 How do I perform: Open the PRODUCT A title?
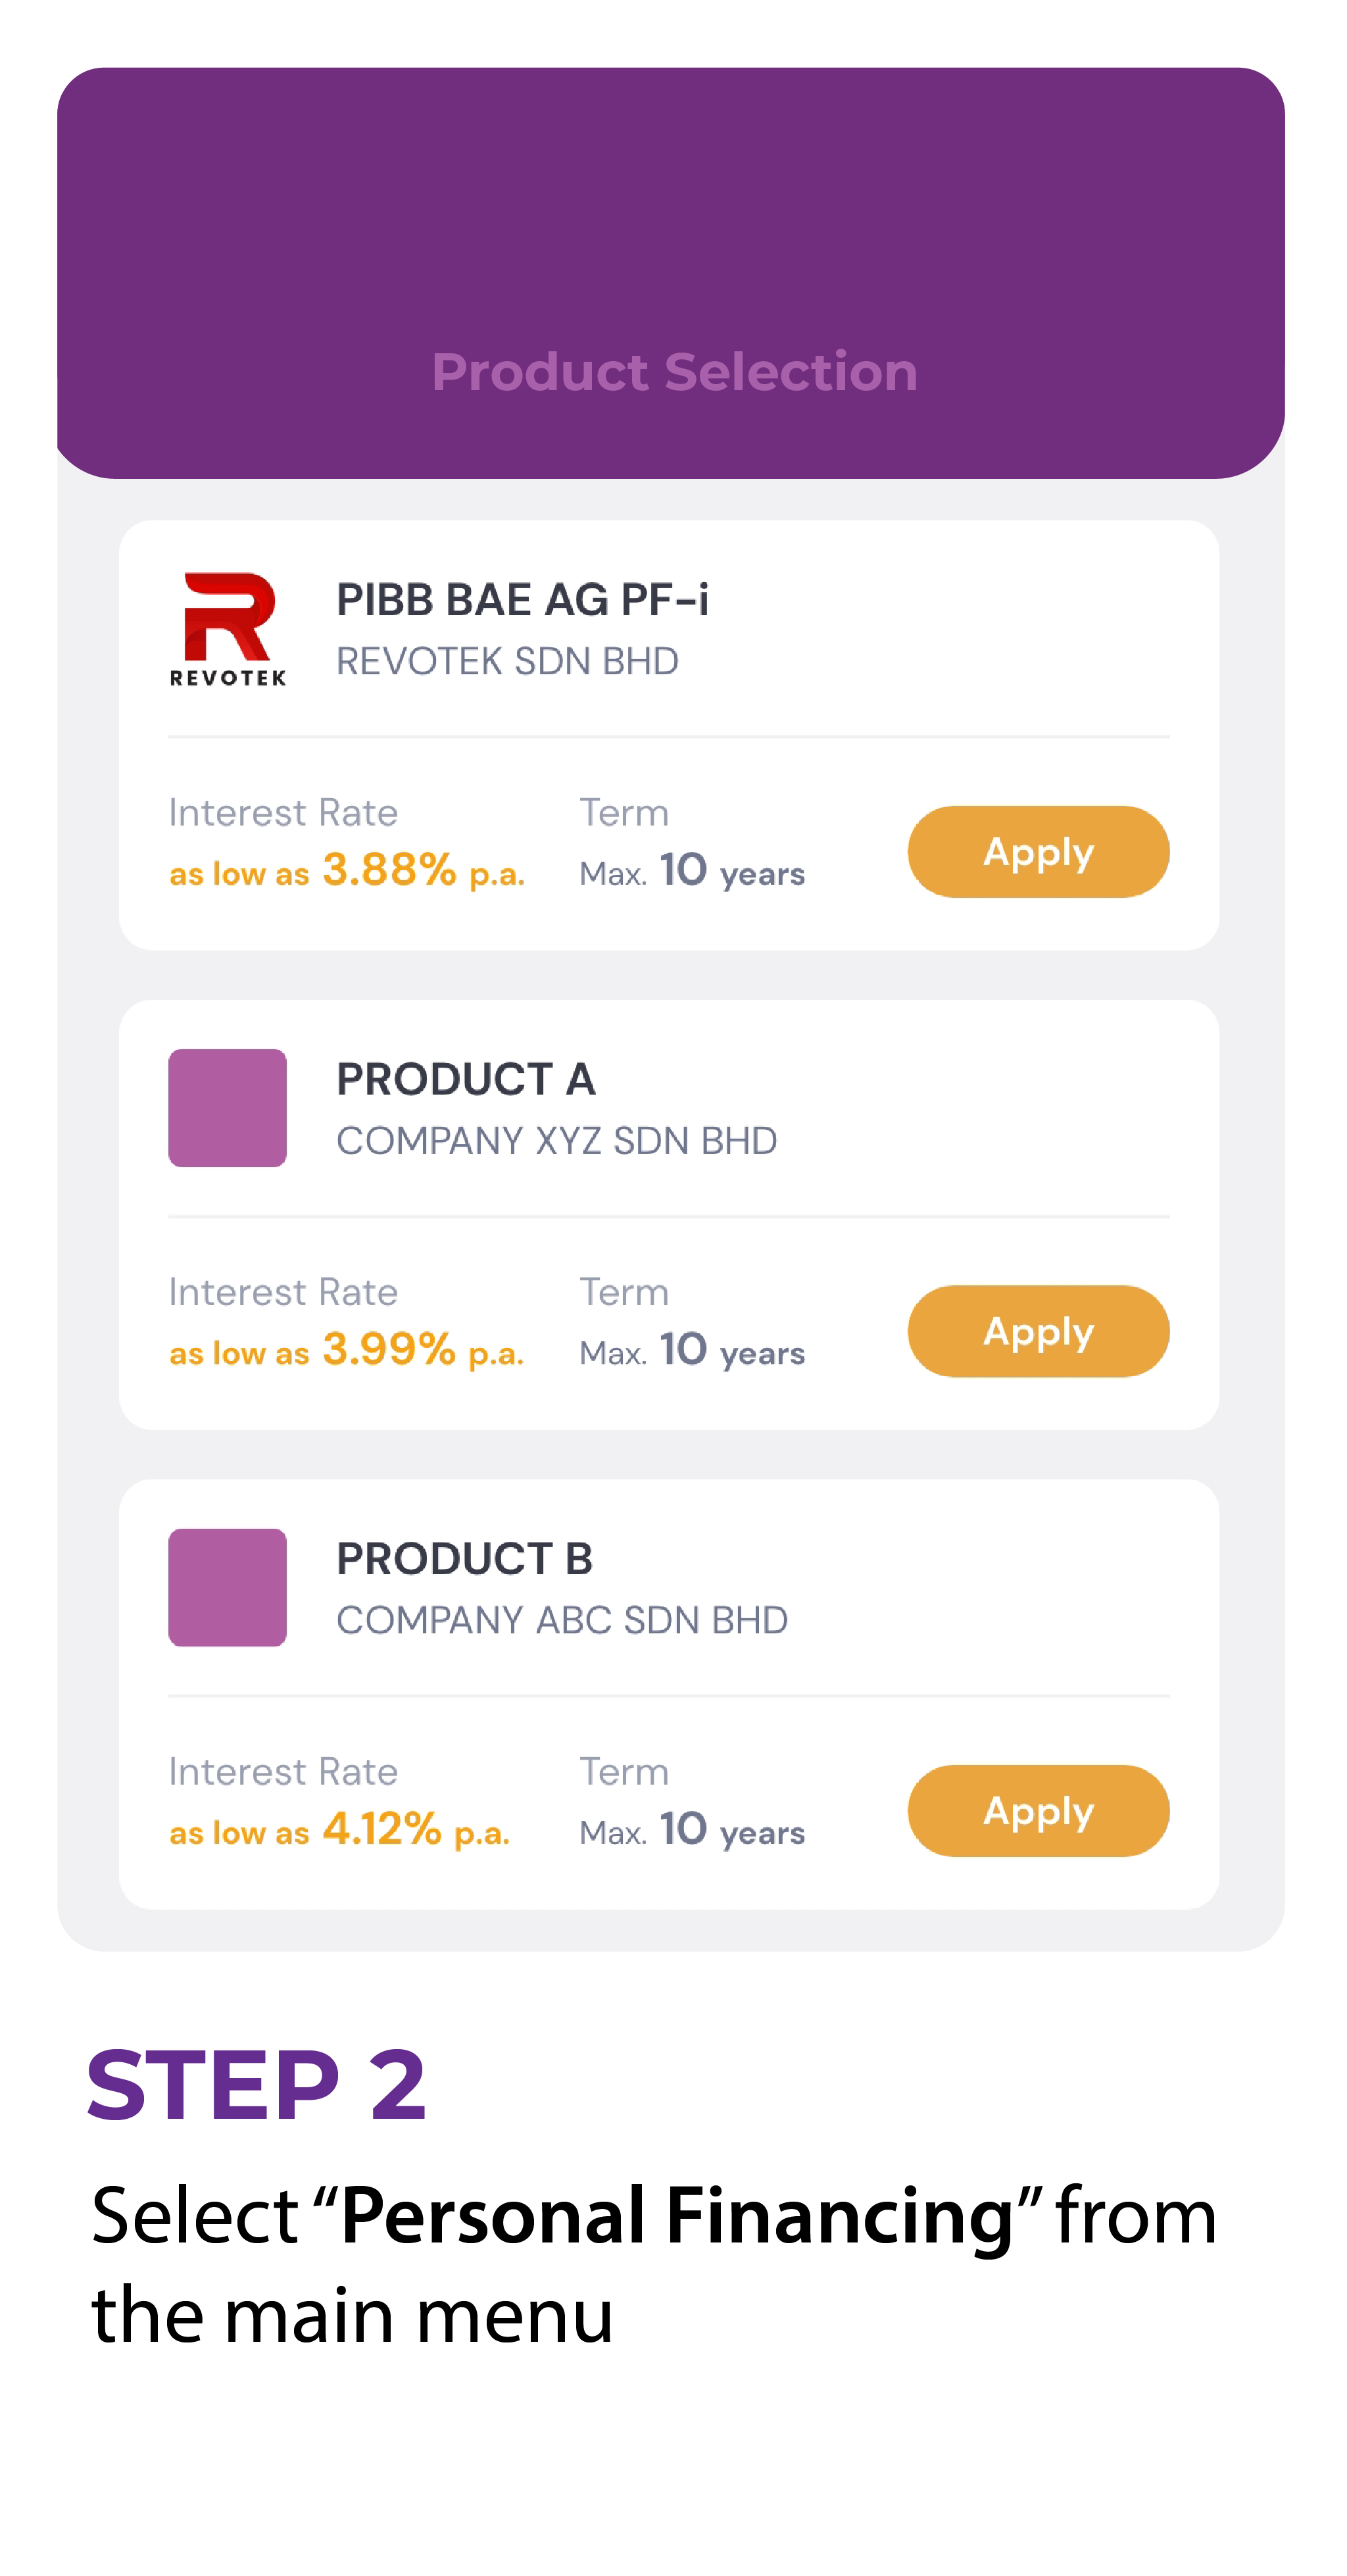466,1079
